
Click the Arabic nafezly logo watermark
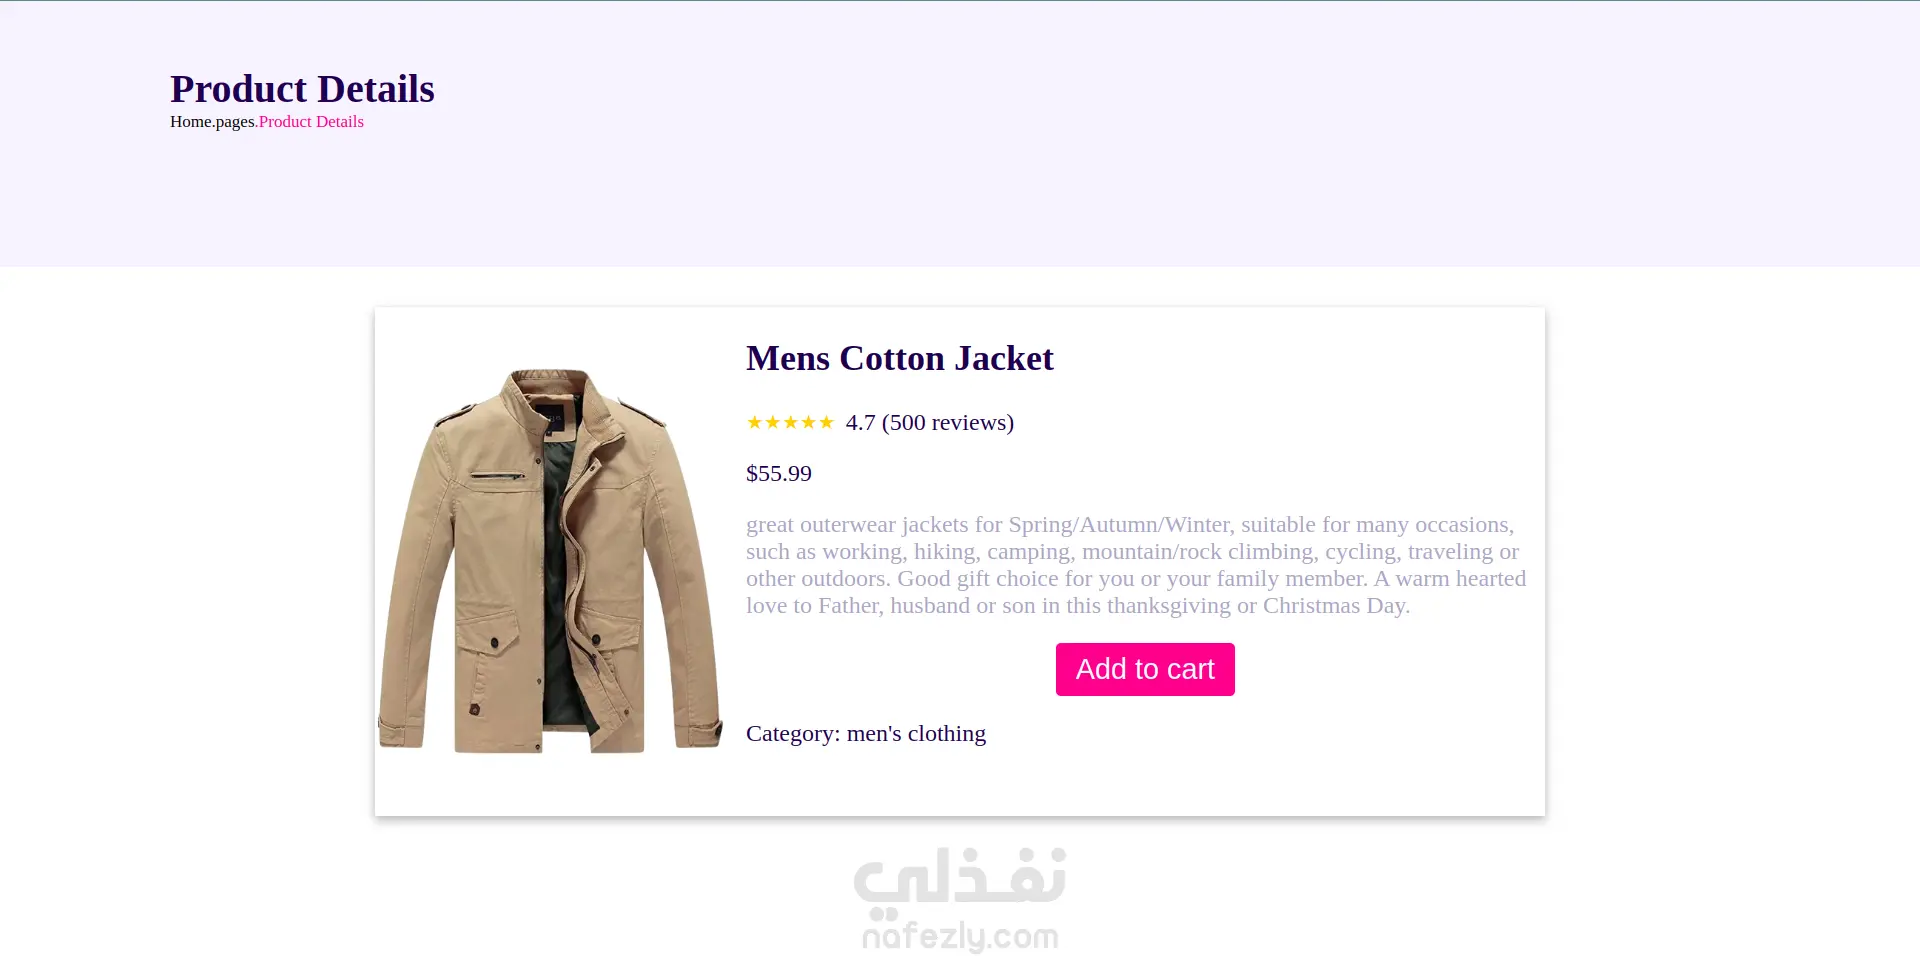point(960,880)
